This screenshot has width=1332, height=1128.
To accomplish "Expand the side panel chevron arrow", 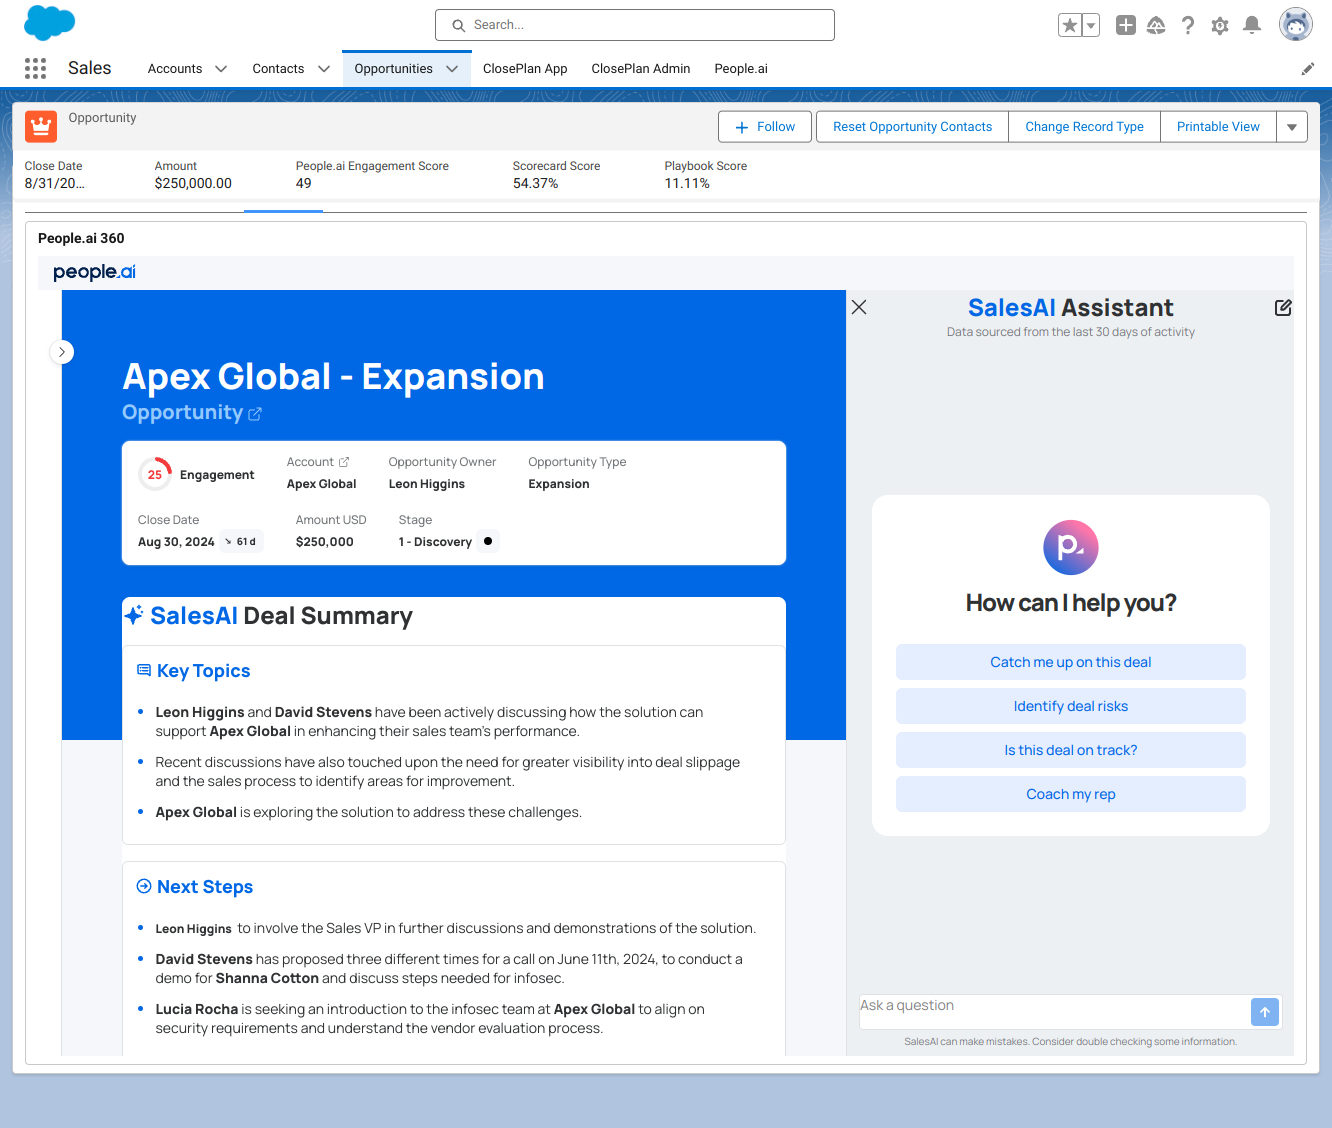I will click(x=62, y=352).
